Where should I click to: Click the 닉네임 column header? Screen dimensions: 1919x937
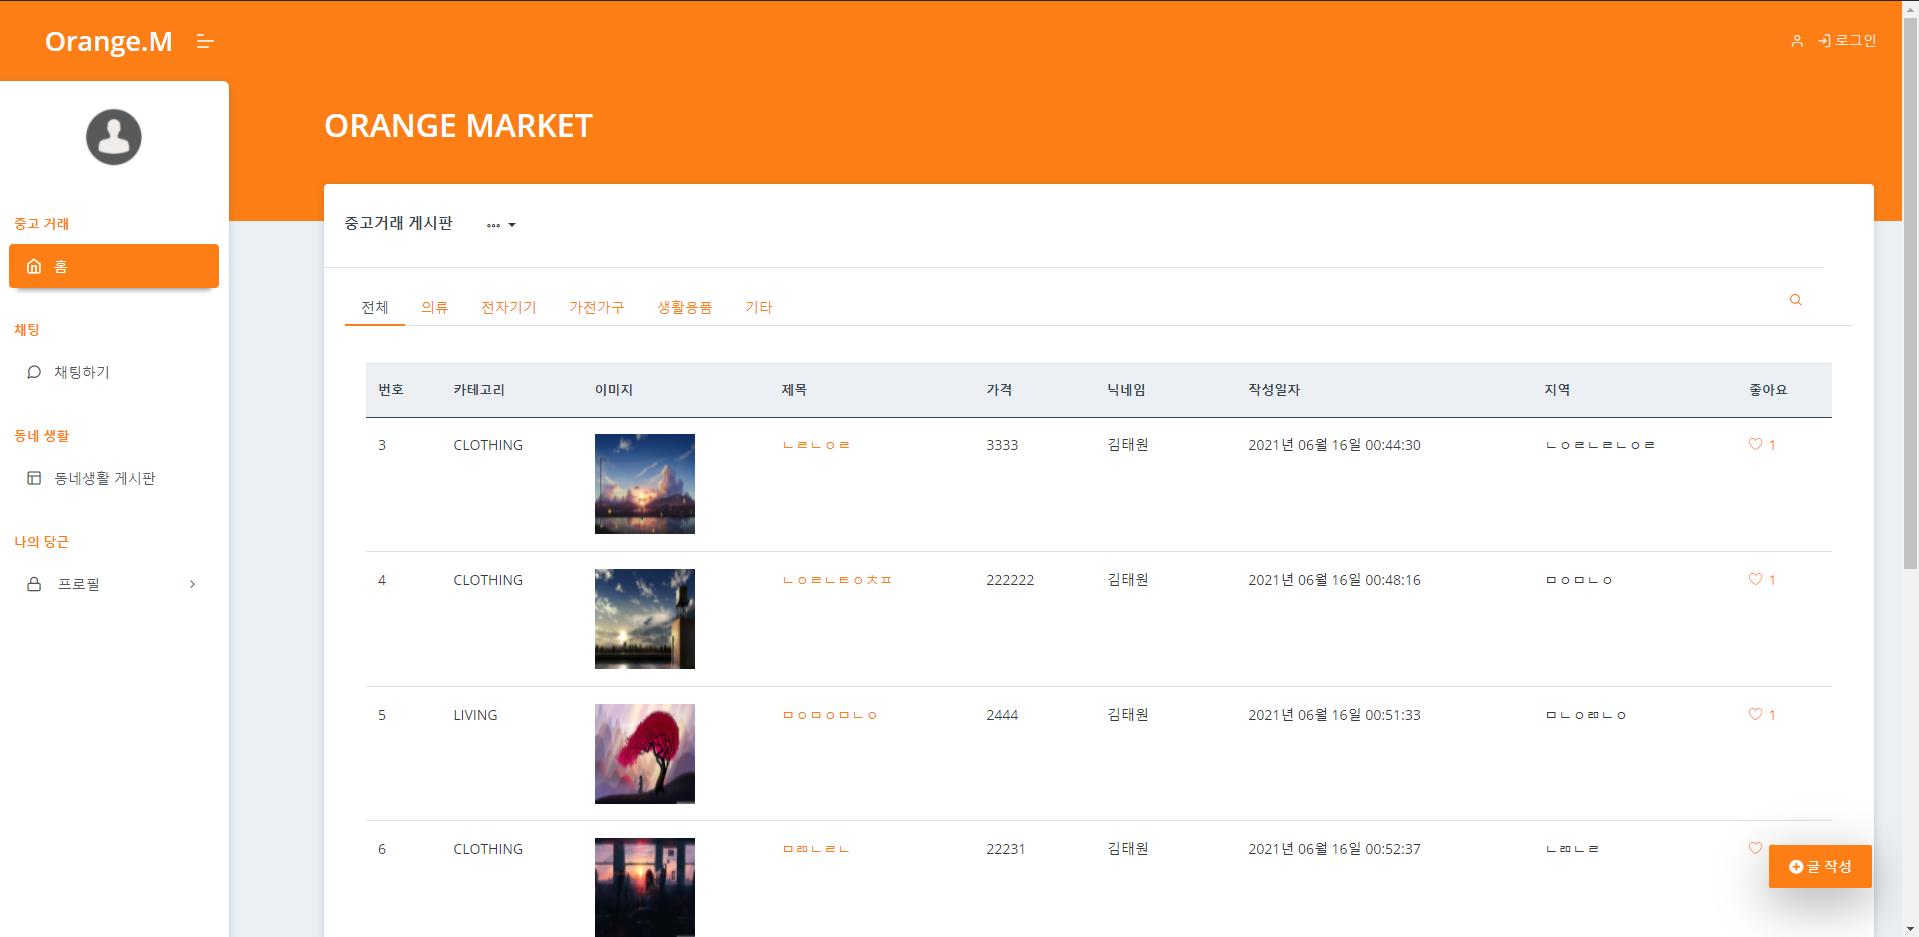point(1126,390)
